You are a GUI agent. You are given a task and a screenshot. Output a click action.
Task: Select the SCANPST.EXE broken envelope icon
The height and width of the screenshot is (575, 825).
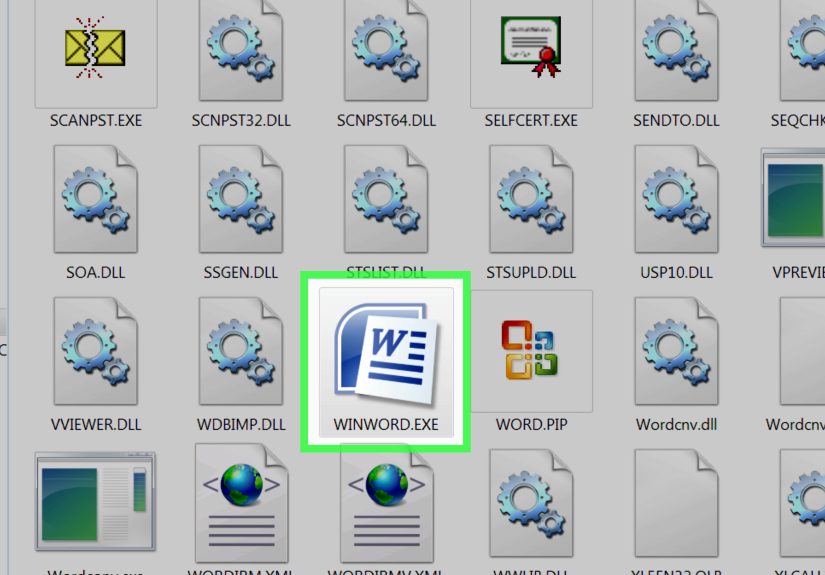pyautogui.click(x=95, y=48)
